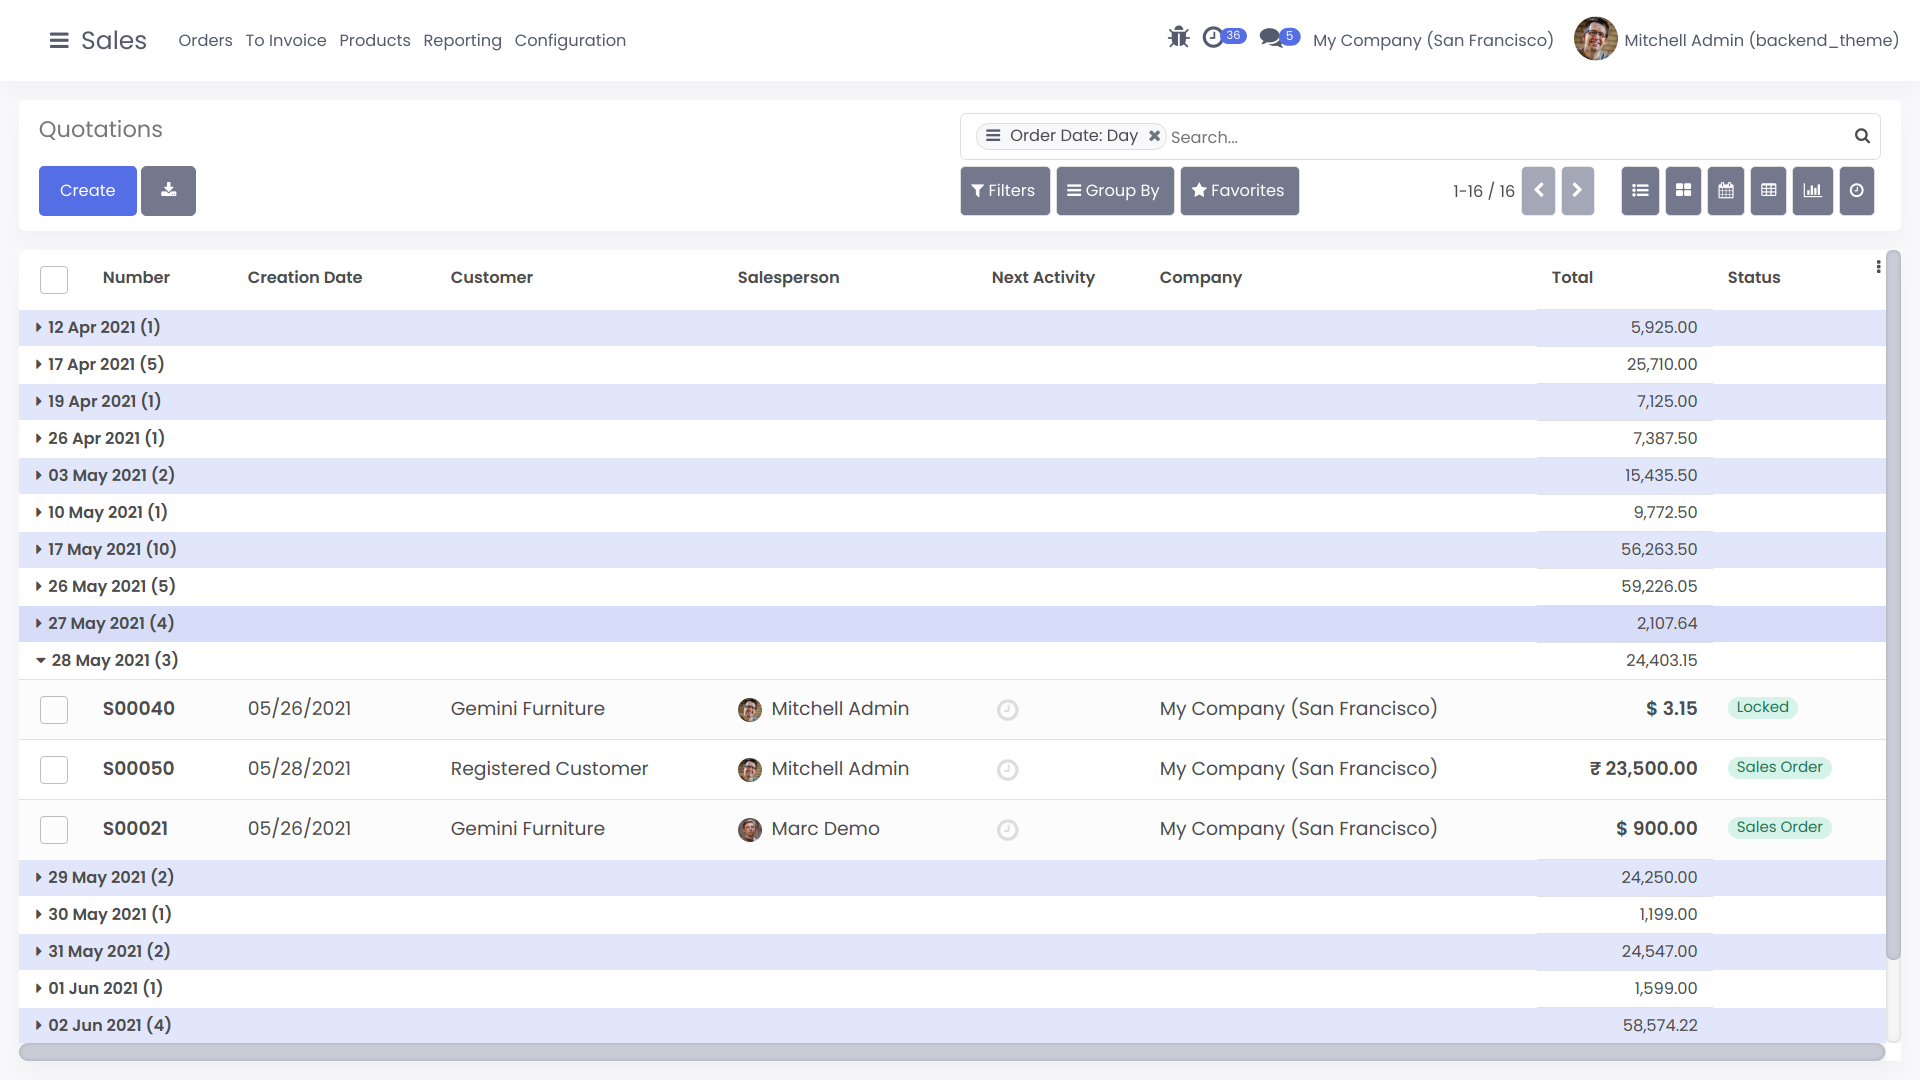Click the vertical scrollbar of the list
Viewport: 1920px width, 1080px height.
[1892, 600]
